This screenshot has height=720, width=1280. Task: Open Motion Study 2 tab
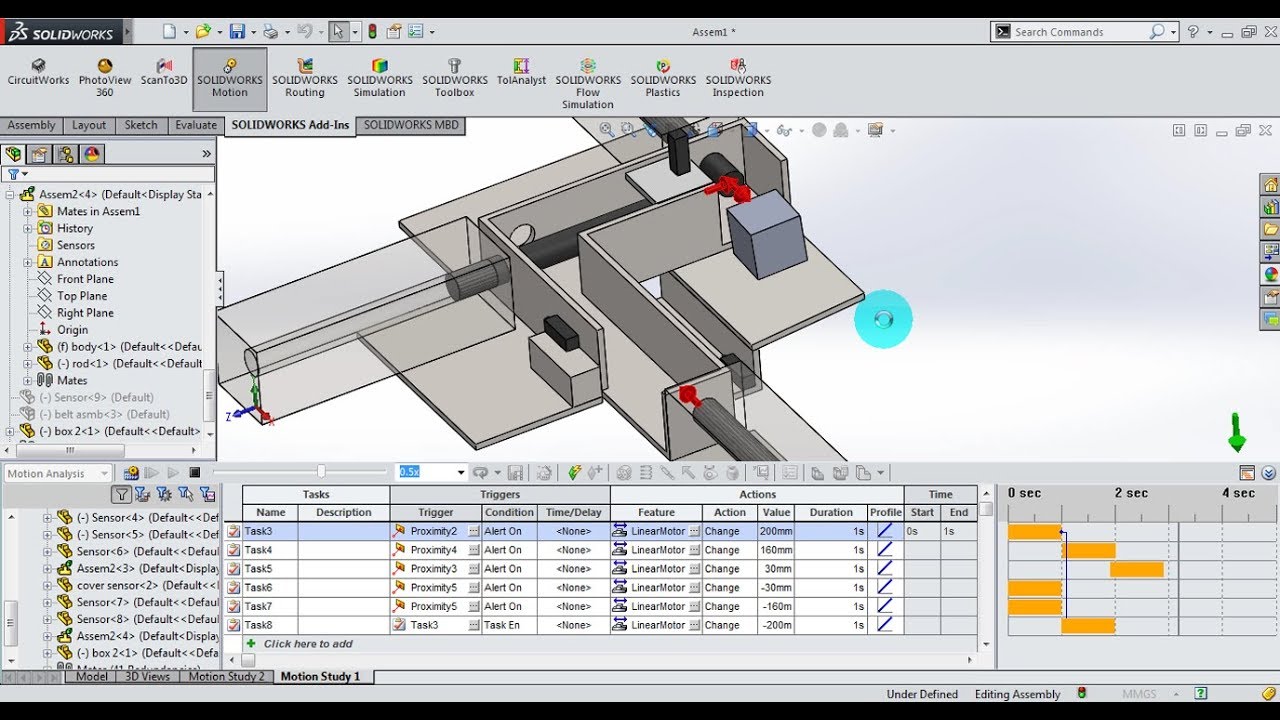tap(227, 677)
